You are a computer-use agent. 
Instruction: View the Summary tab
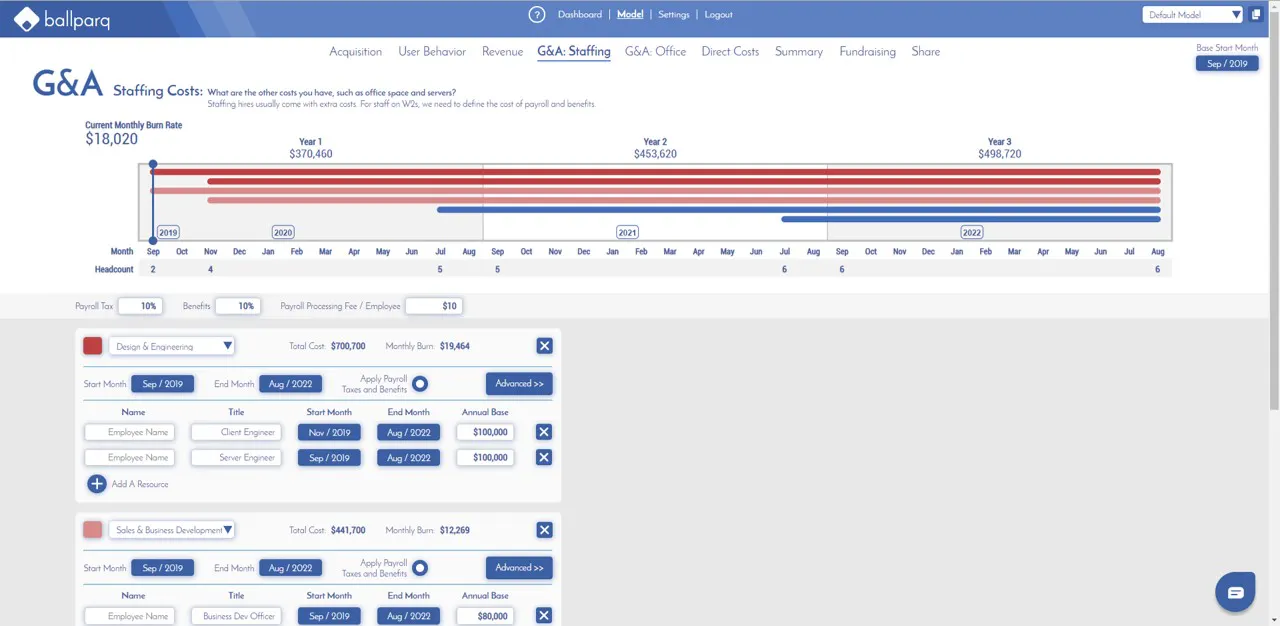[799, 51]
